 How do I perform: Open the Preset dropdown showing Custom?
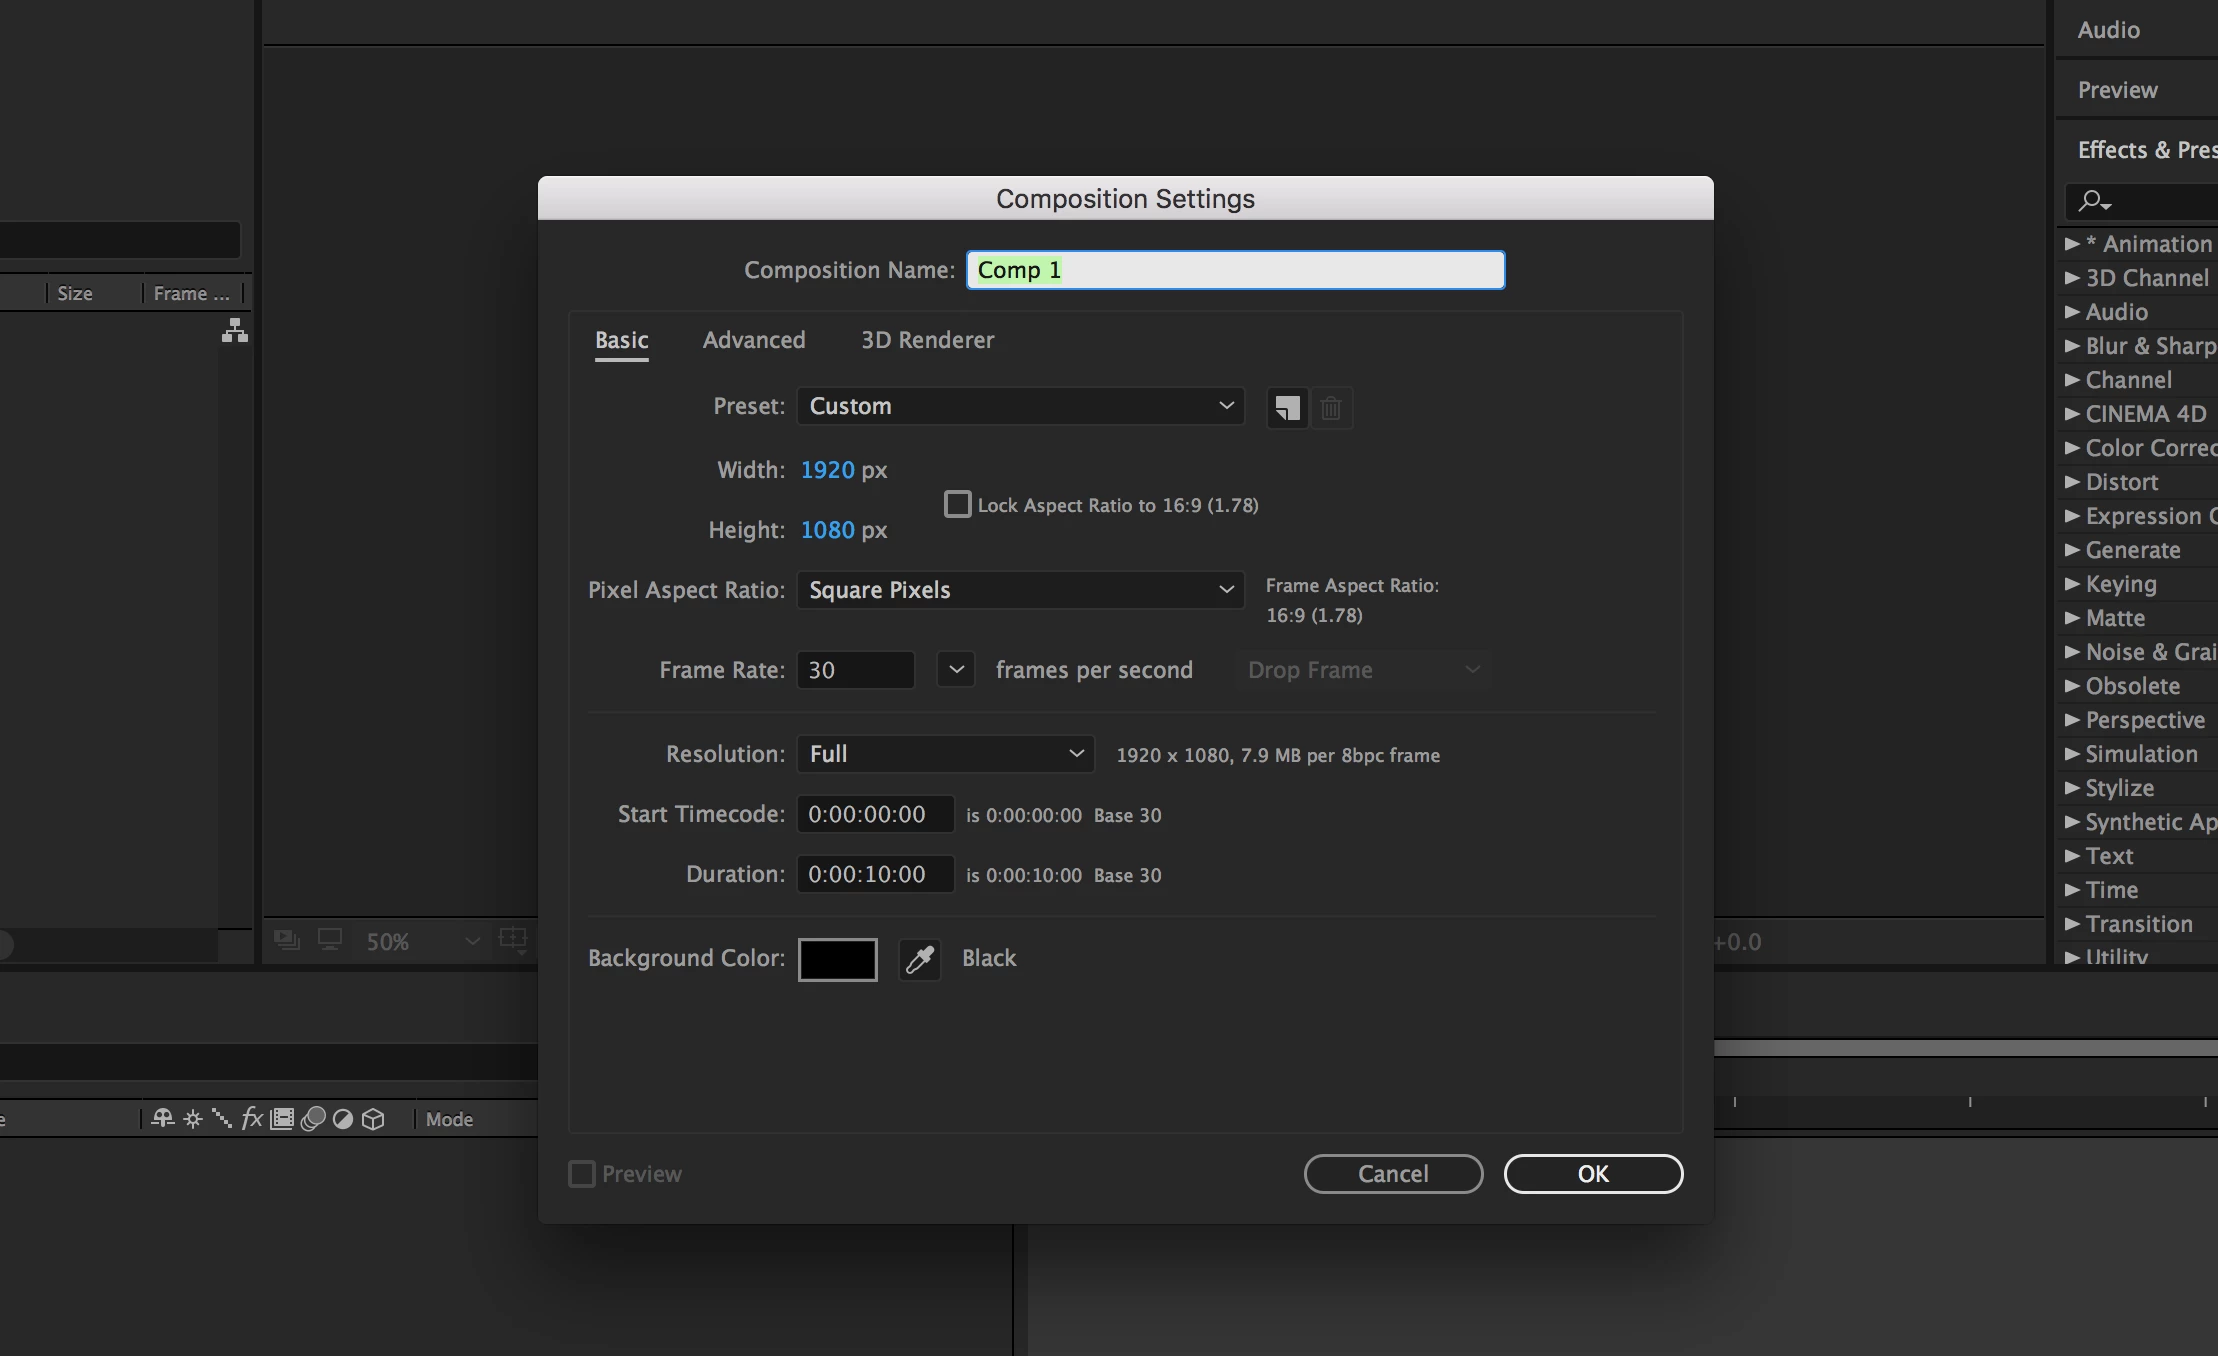click(x=1020, y=406)
